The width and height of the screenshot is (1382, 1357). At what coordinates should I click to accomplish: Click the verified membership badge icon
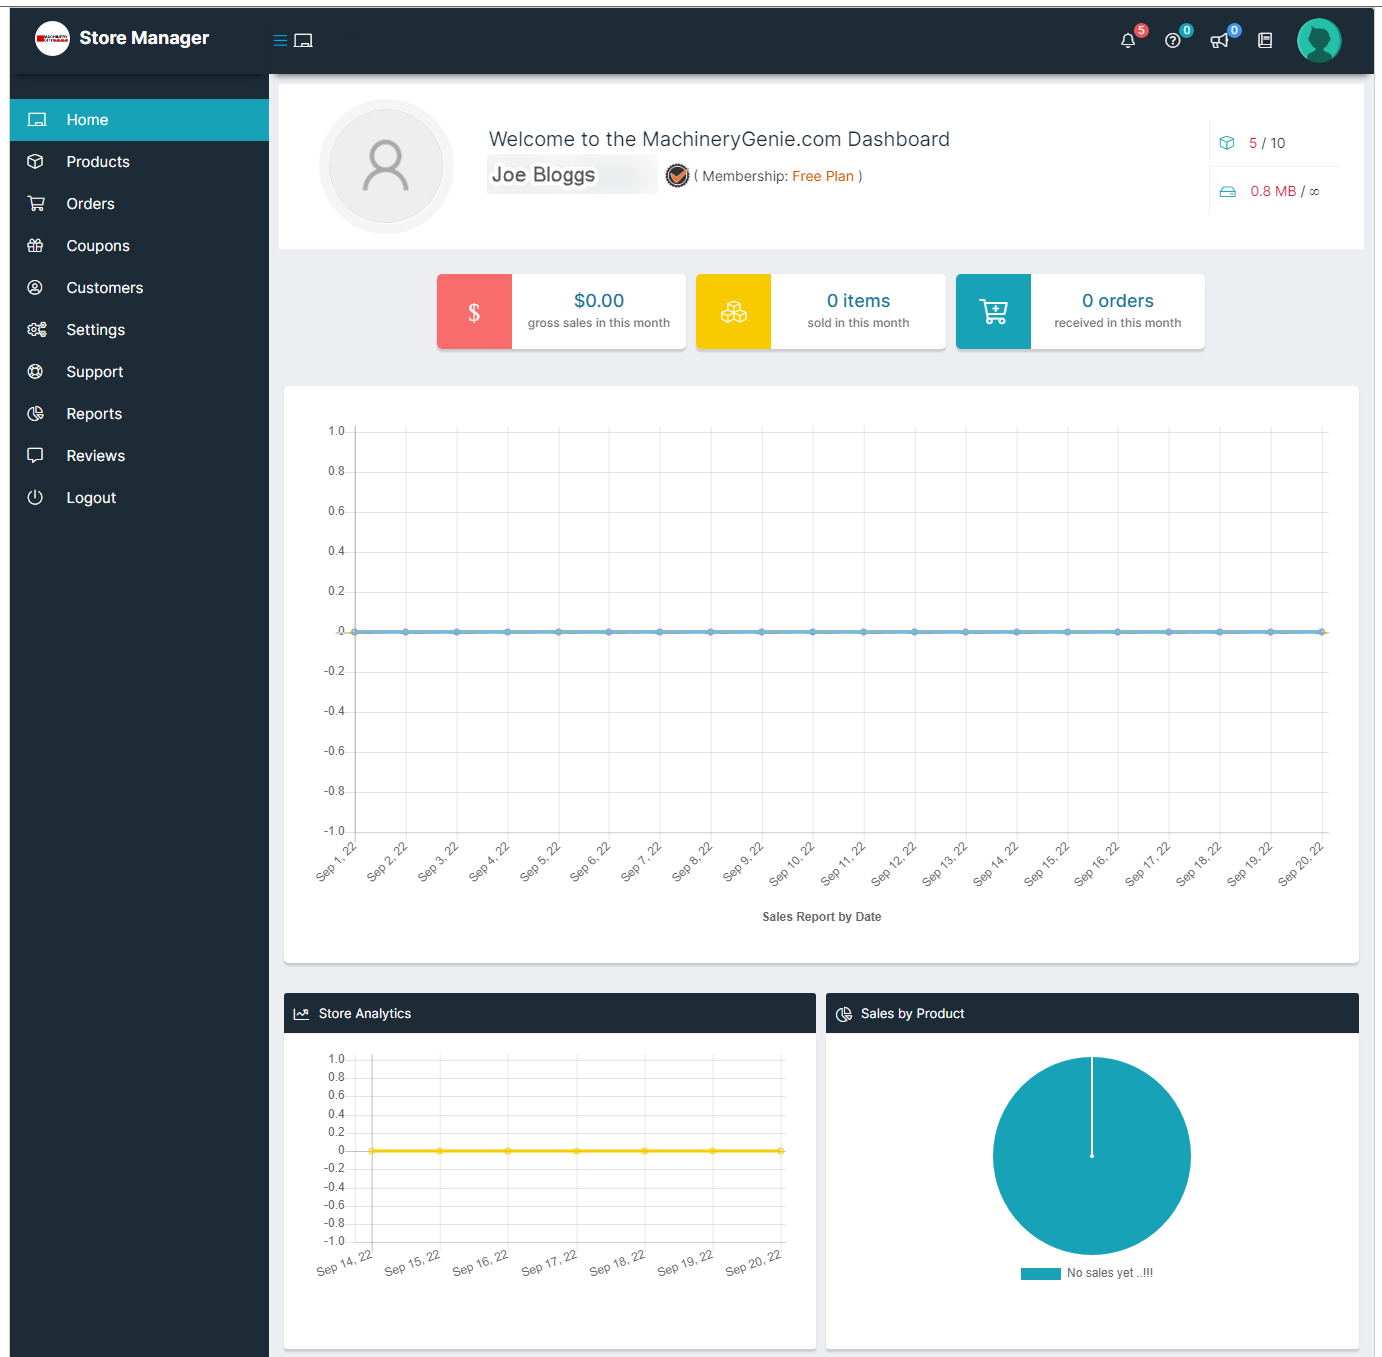pyautogui.click(x=677, y=176)
